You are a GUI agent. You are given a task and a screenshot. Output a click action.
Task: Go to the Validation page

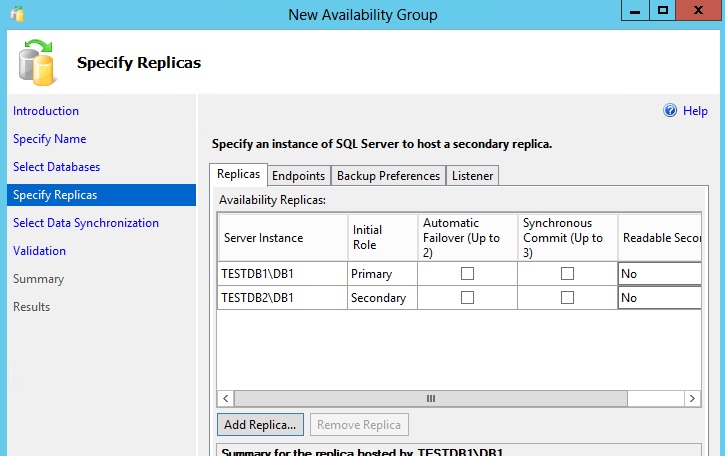tap(39, 251)
